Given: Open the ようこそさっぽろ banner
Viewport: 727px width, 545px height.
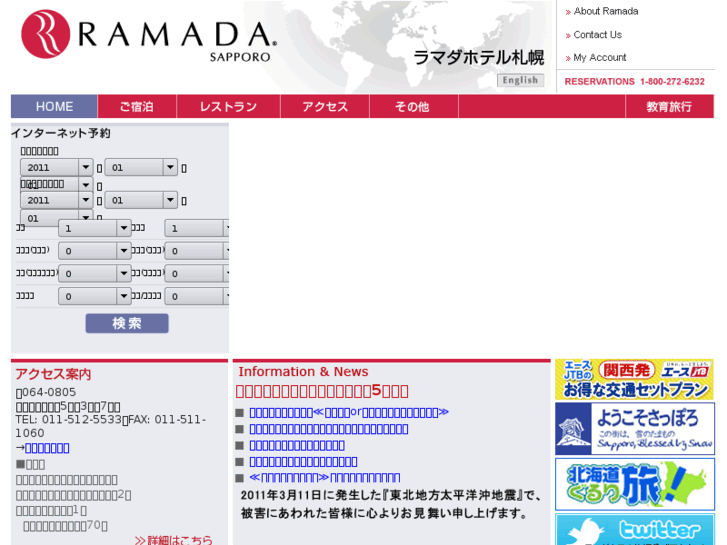Looking at the screenshot, I should [634, 429].
